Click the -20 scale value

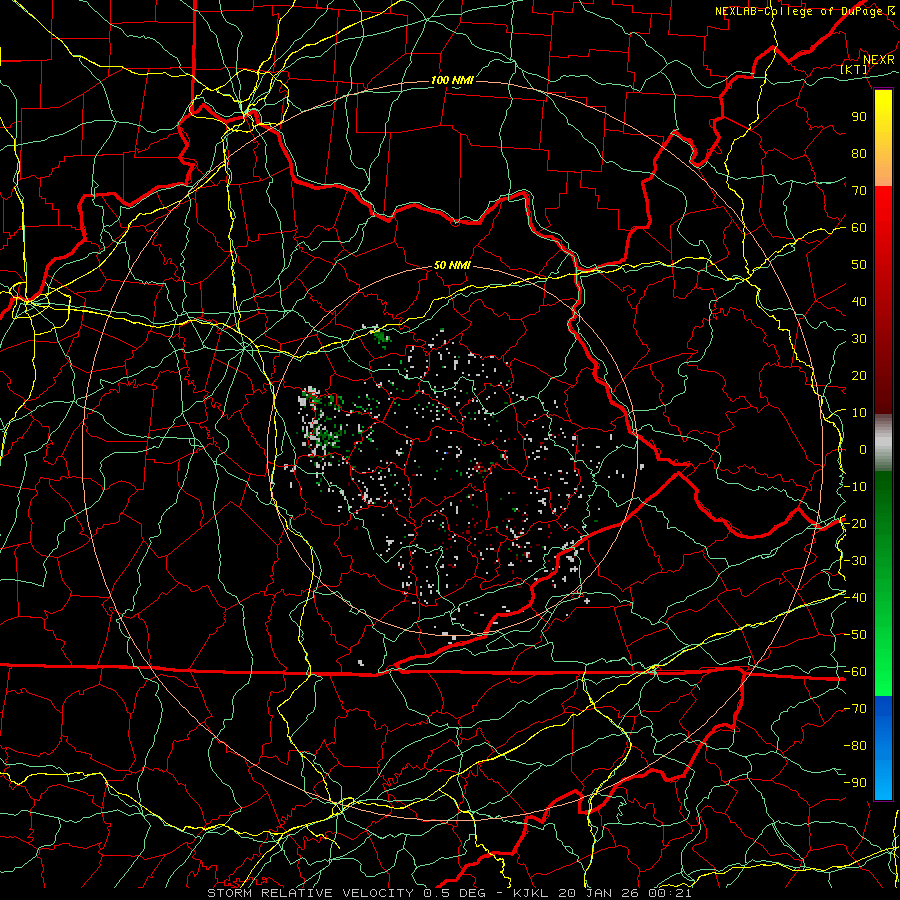pyautogui.click(x=855, y=523)
